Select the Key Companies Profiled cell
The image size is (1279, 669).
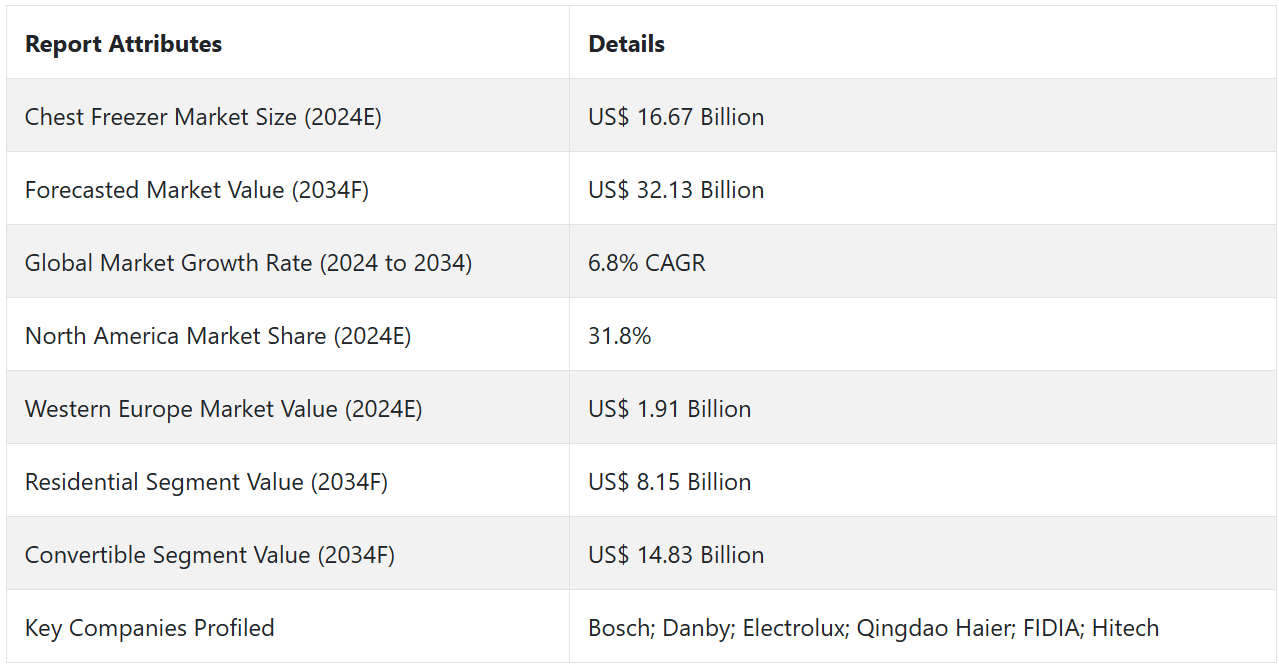150,628
